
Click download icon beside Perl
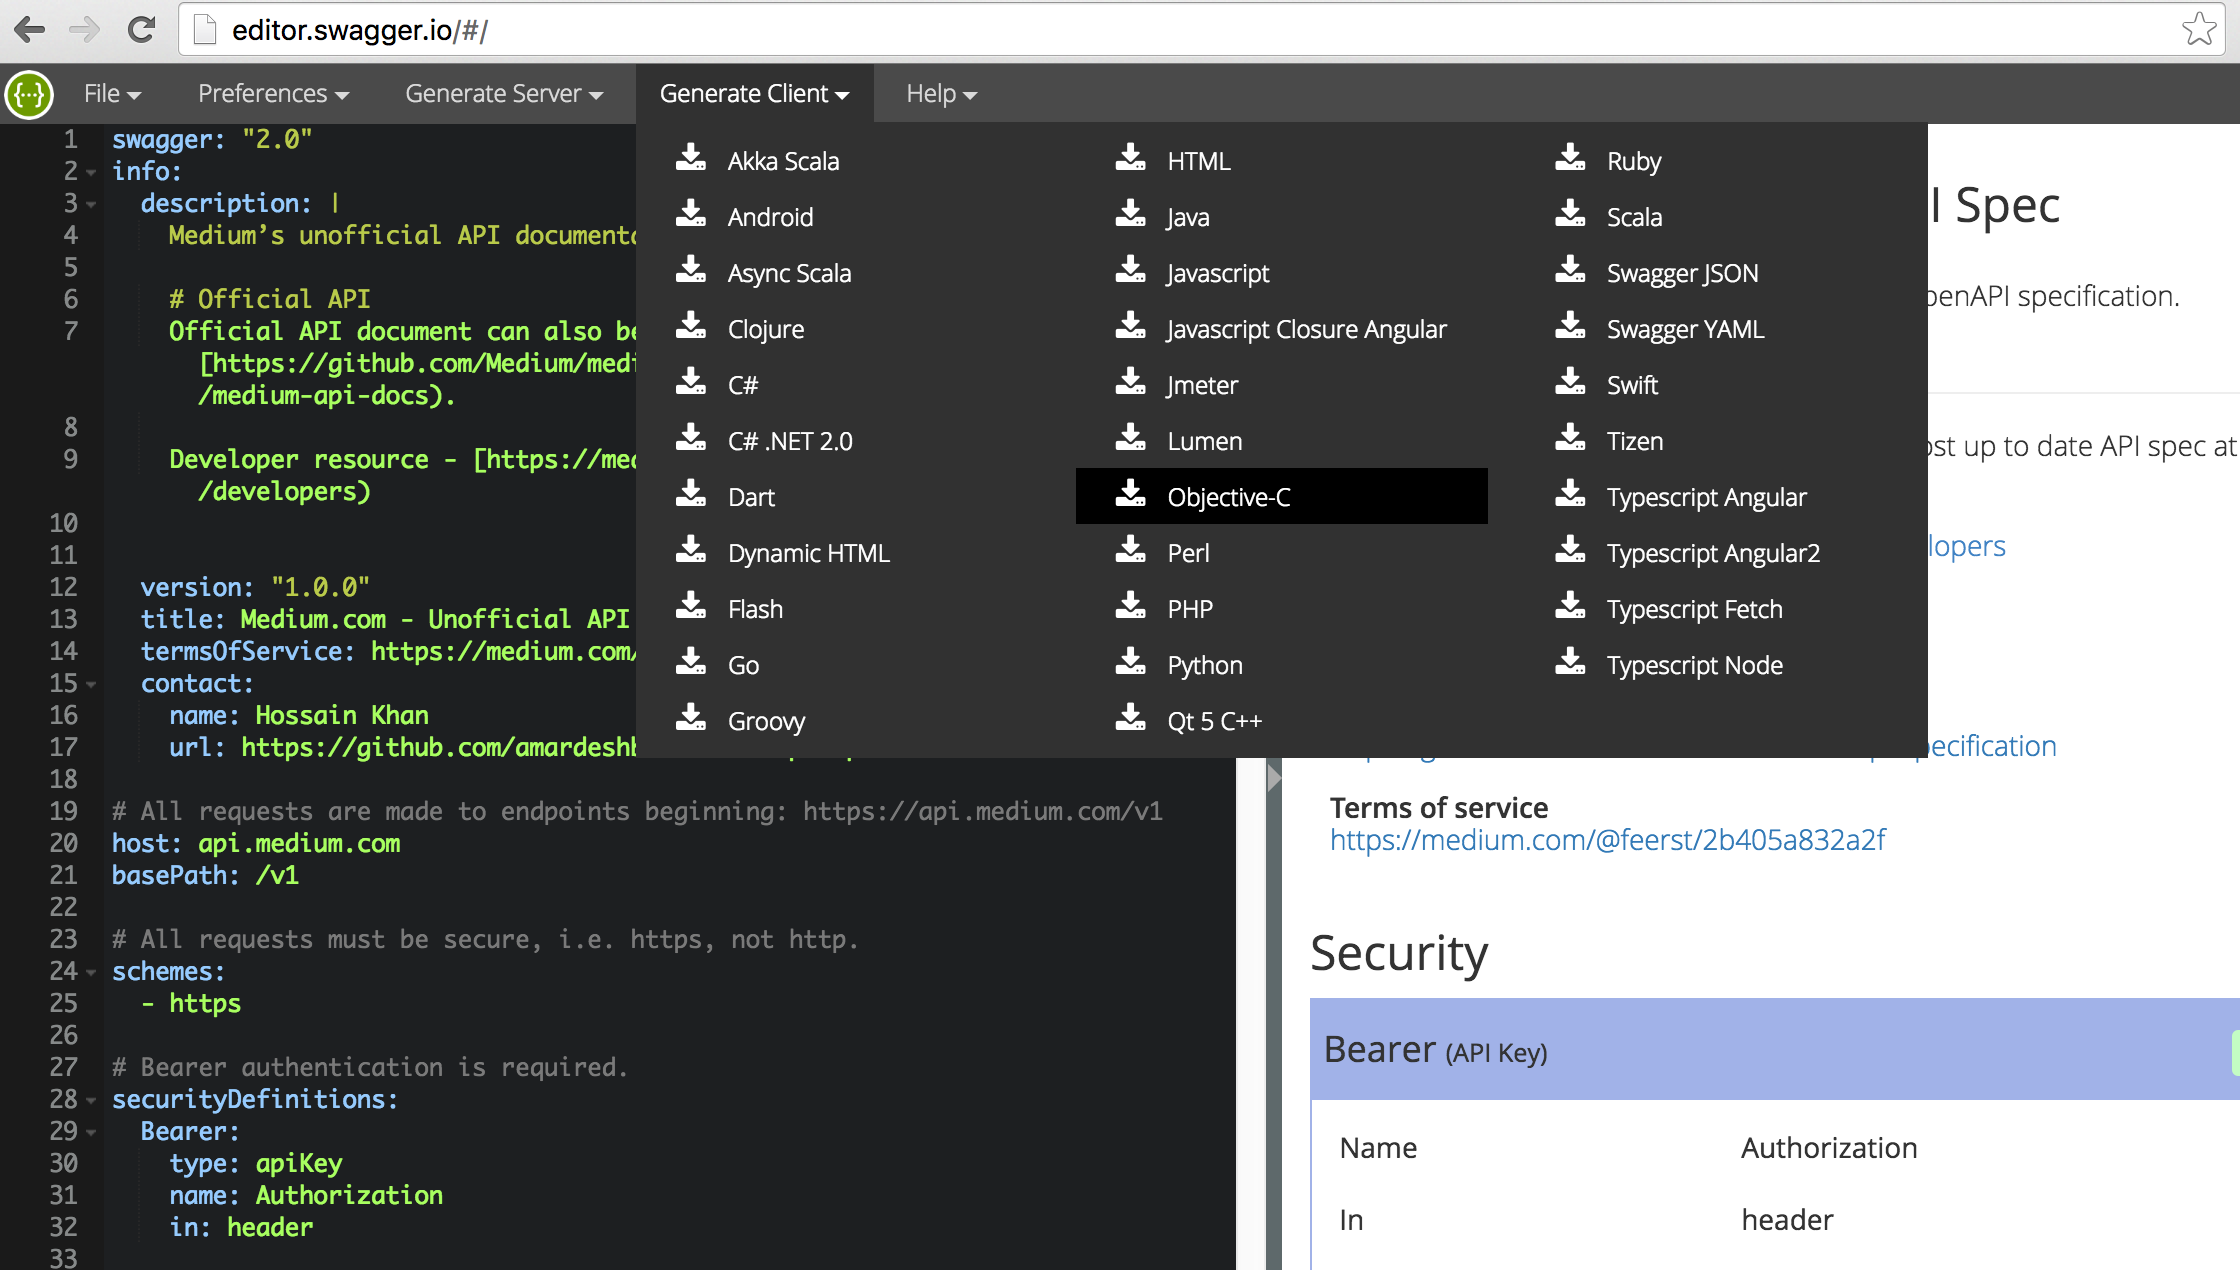tap(1131, 549)
